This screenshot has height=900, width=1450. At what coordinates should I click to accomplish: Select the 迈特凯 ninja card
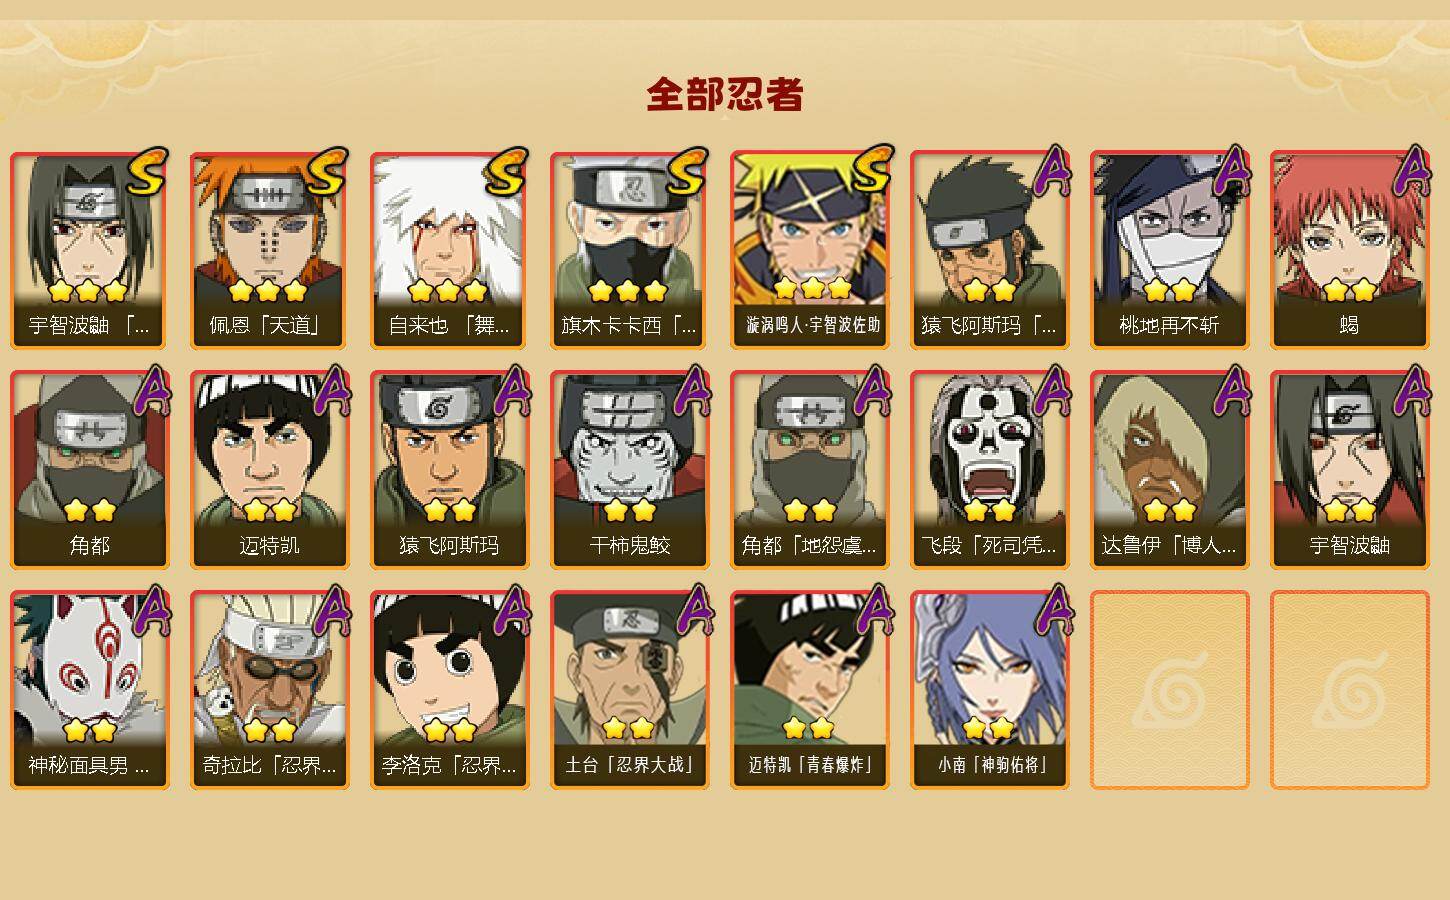tap(269, 470)
